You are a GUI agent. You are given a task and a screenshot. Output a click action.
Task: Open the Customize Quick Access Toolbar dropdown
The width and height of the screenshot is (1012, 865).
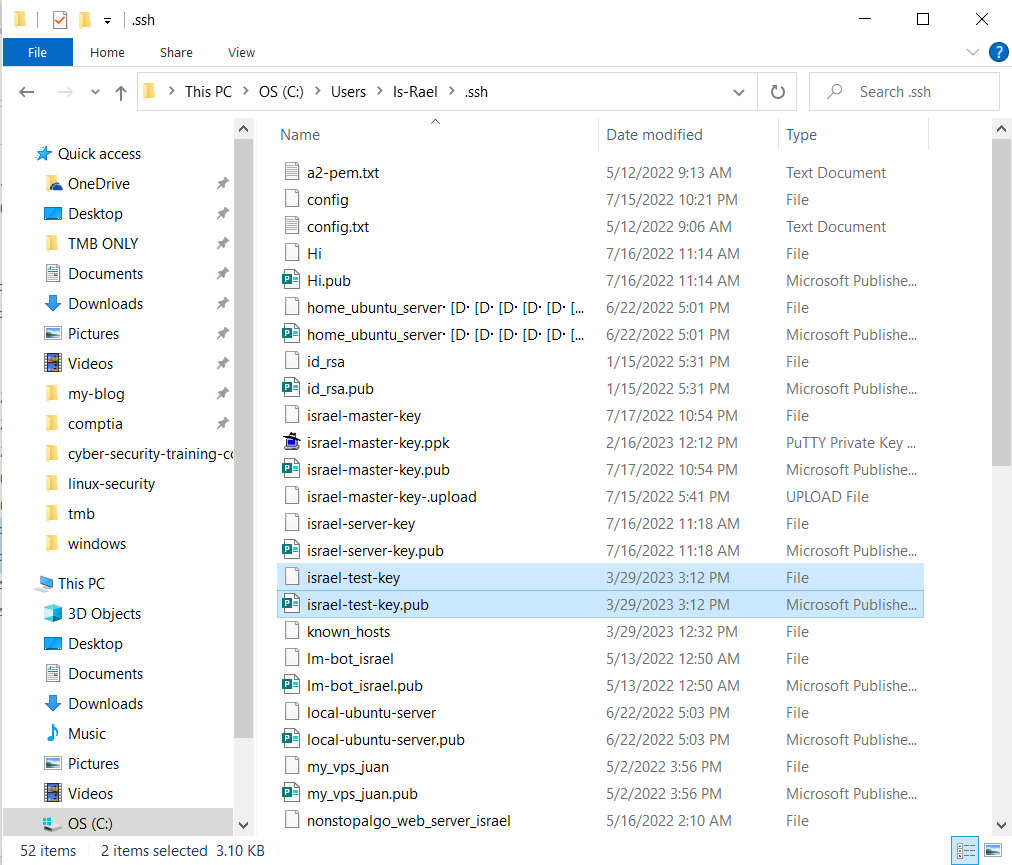pos(107,20)
